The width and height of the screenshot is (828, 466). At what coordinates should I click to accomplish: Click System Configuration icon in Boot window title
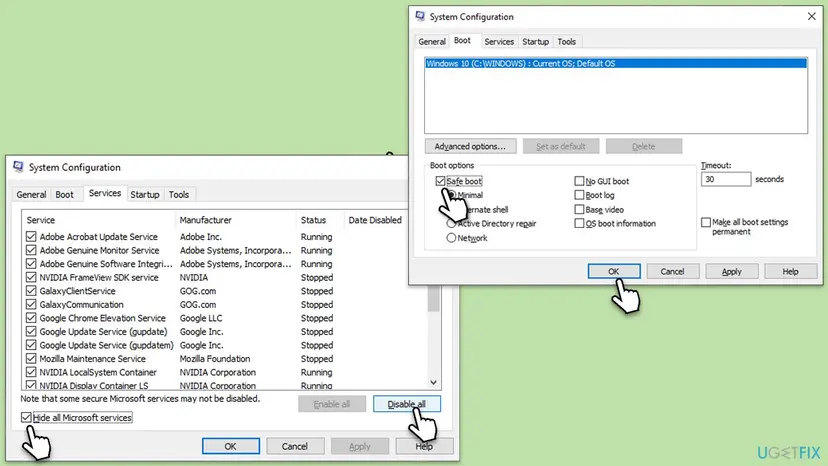pyautogui.click(x=420, y=16)
